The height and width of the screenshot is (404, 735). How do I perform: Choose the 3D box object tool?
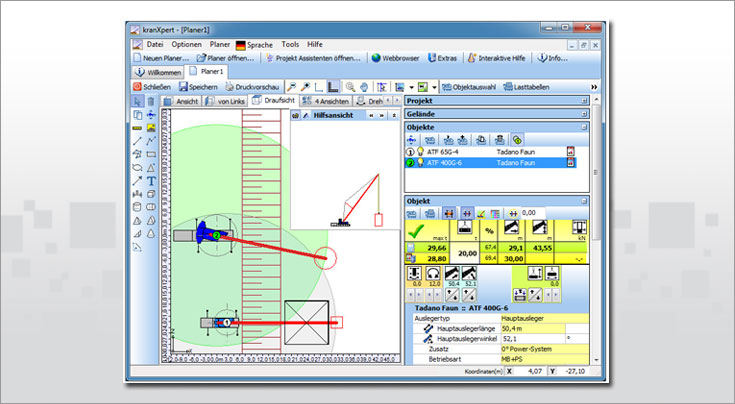pyautogui.click(x=151, y=194)
